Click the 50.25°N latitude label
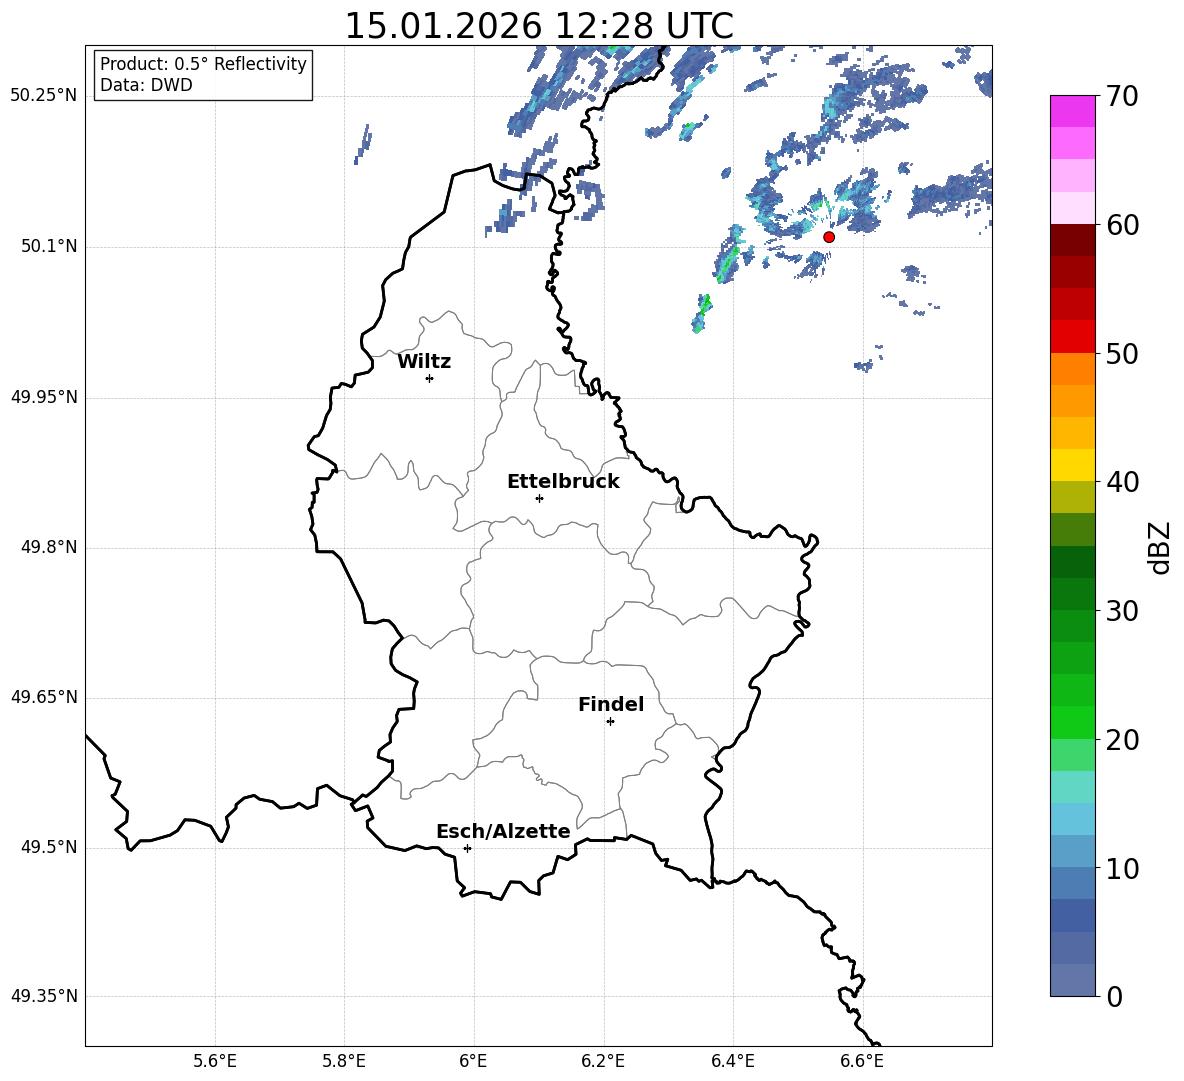The width and height of the screenshot is (1184, 1081). pyautogui.click(x=44, y=96)
